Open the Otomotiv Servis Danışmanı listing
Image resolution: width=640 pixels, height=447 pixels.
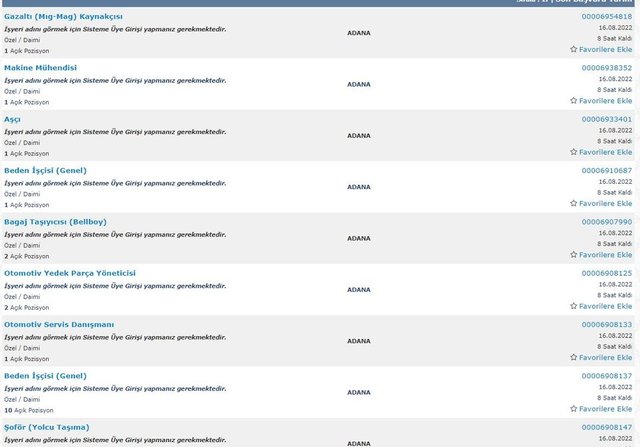(59, 325)
